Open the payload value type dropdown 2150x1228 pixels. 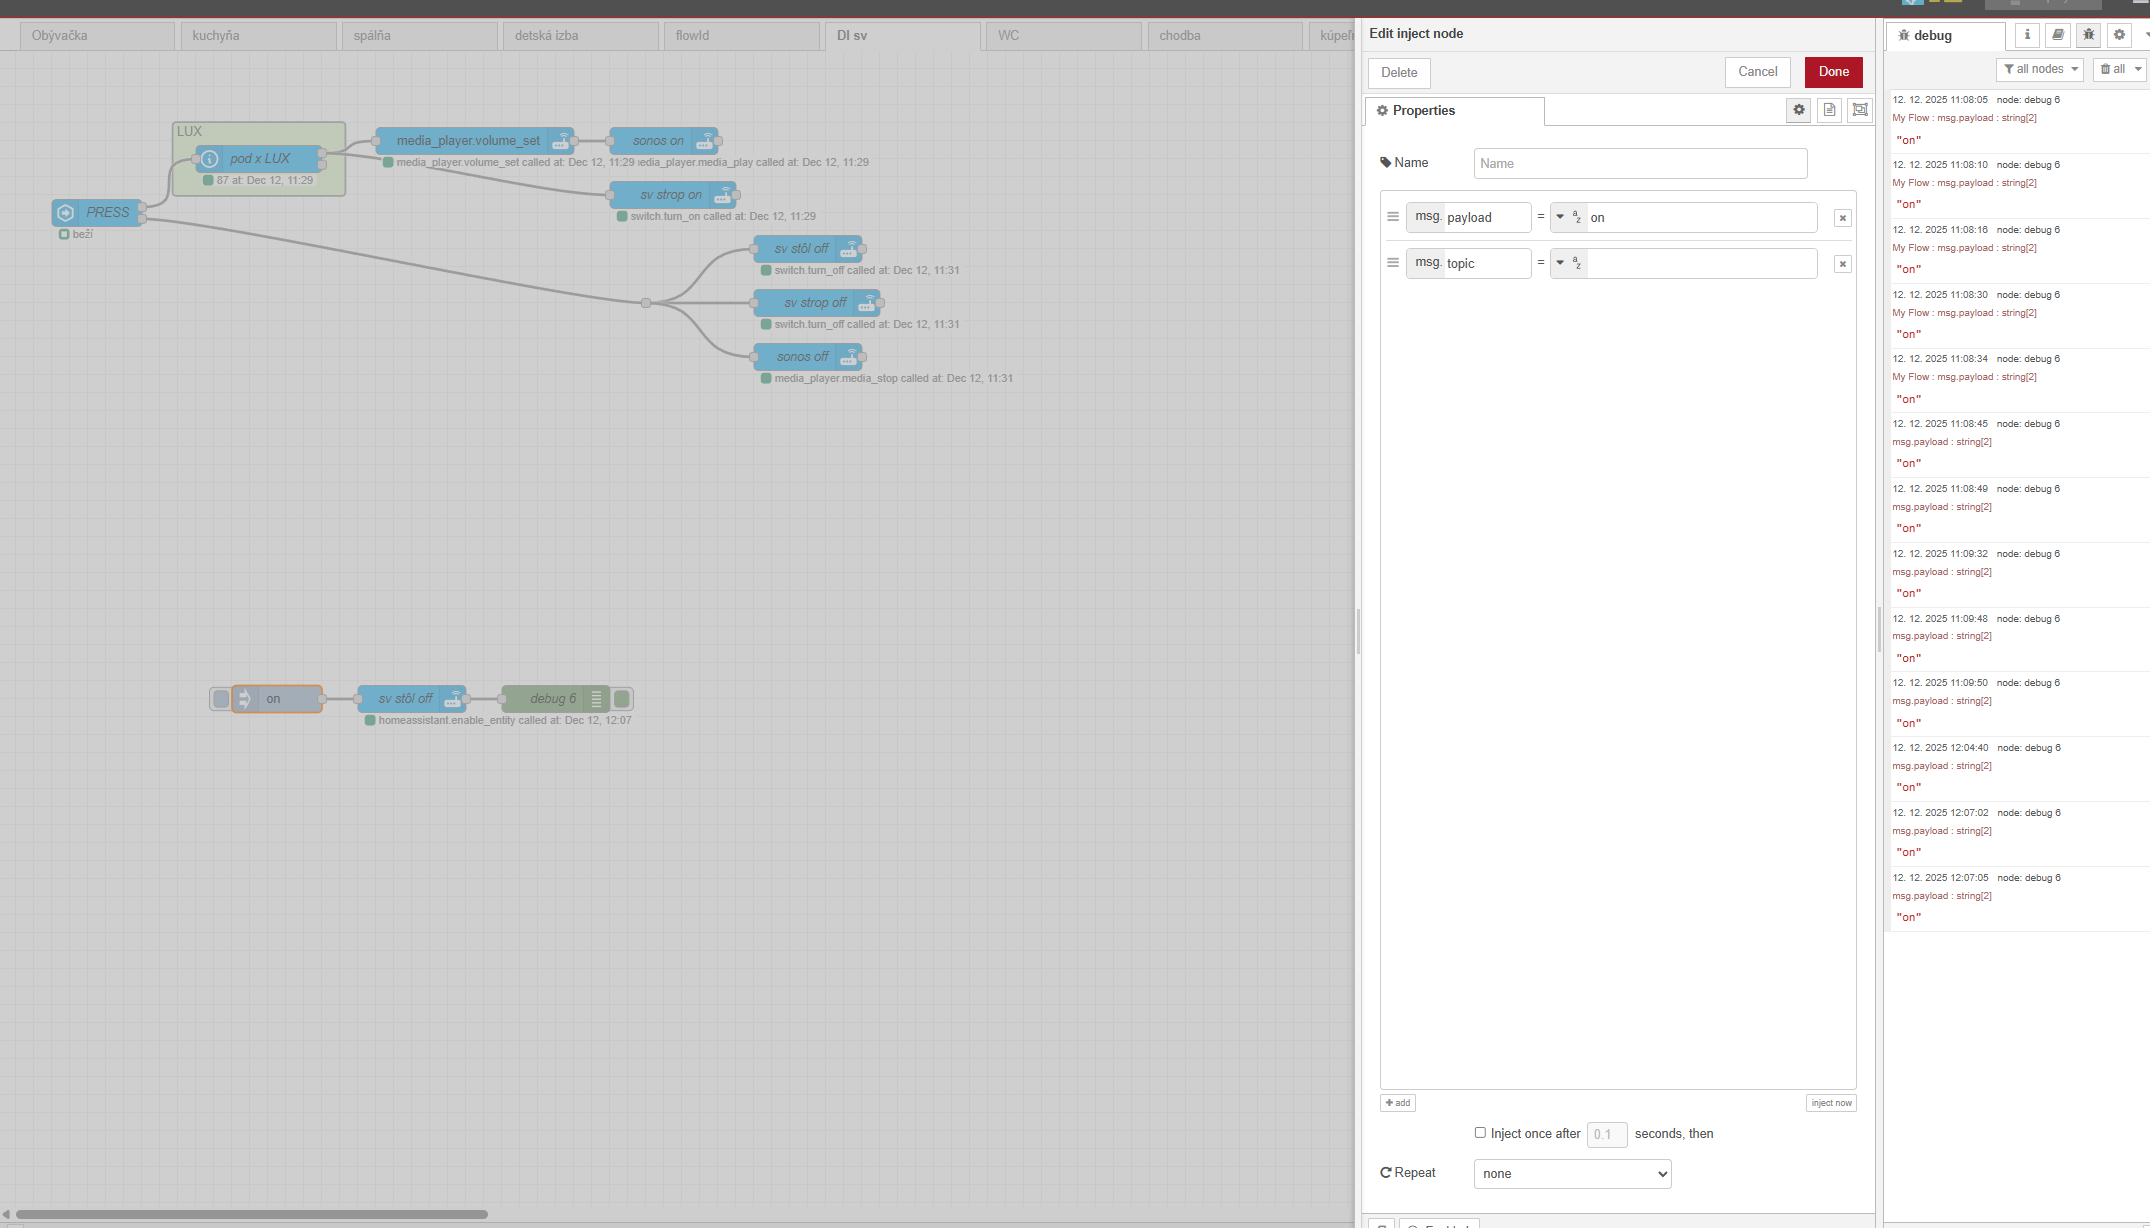(1567, 217)
